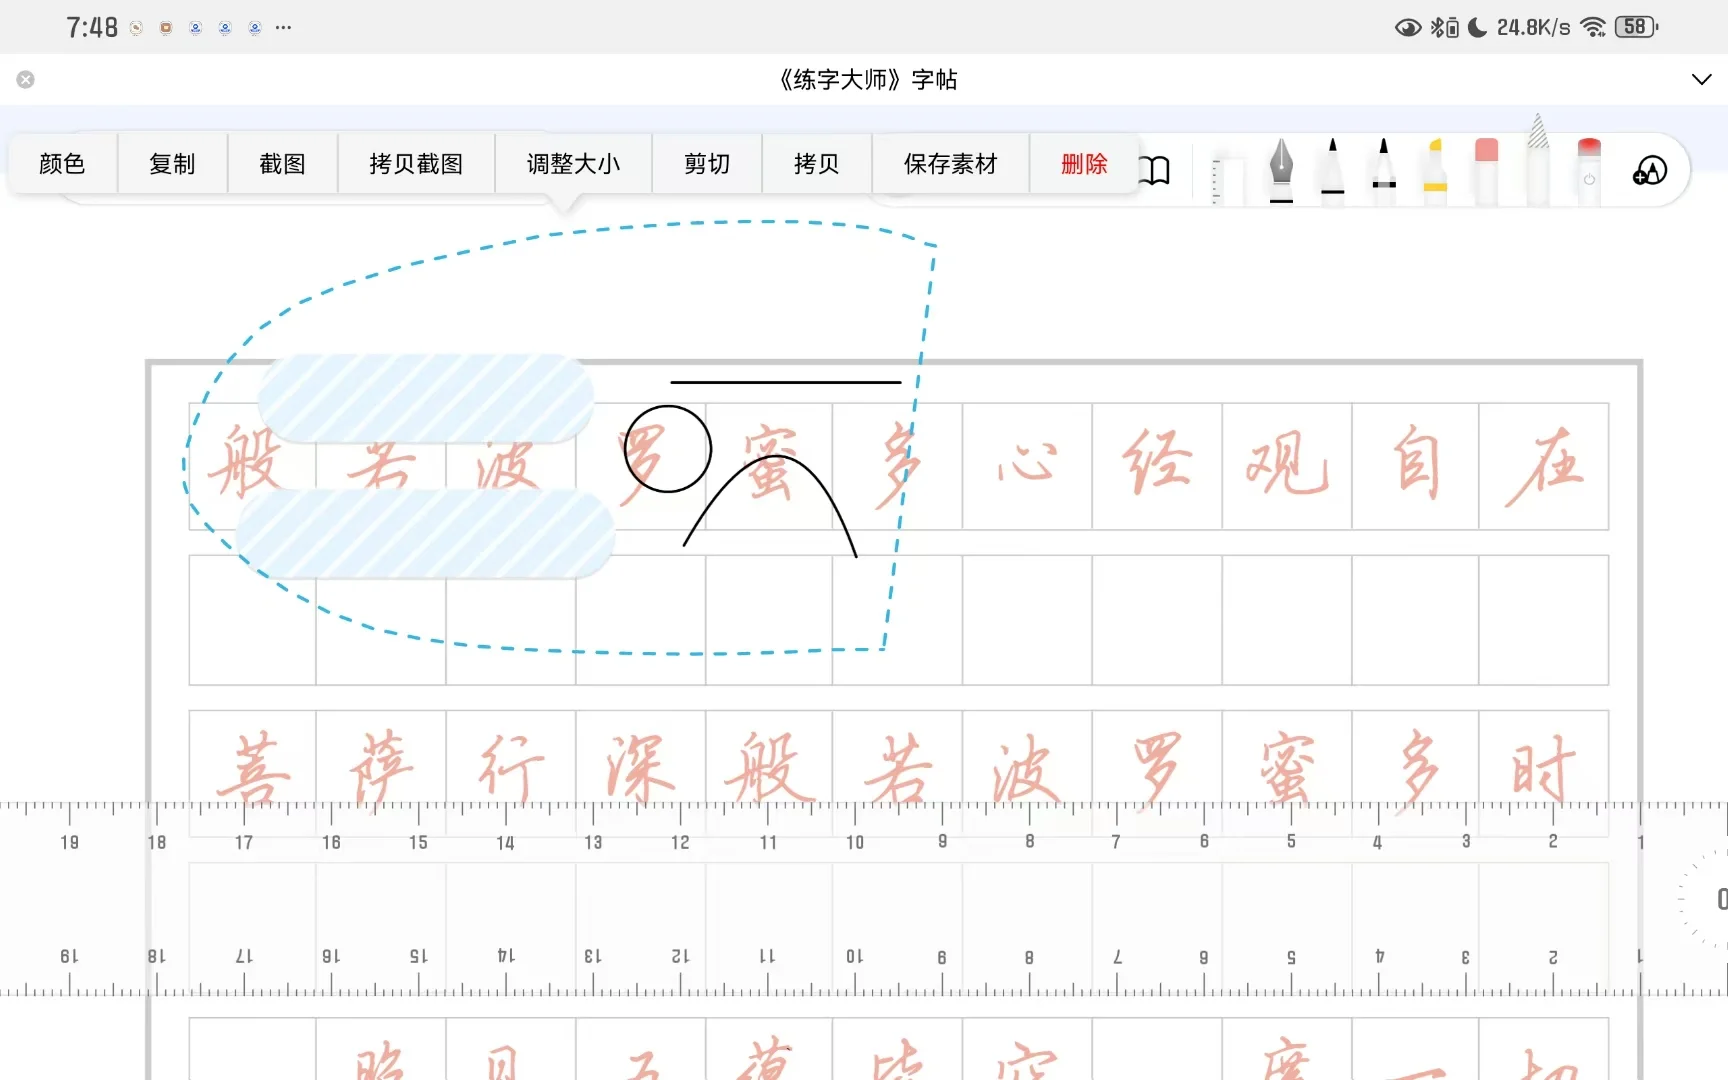Choose 剪切 to cut the selection
Image resolution: width=1728 pixels, height=1080 pixels.
pos(707,164)
